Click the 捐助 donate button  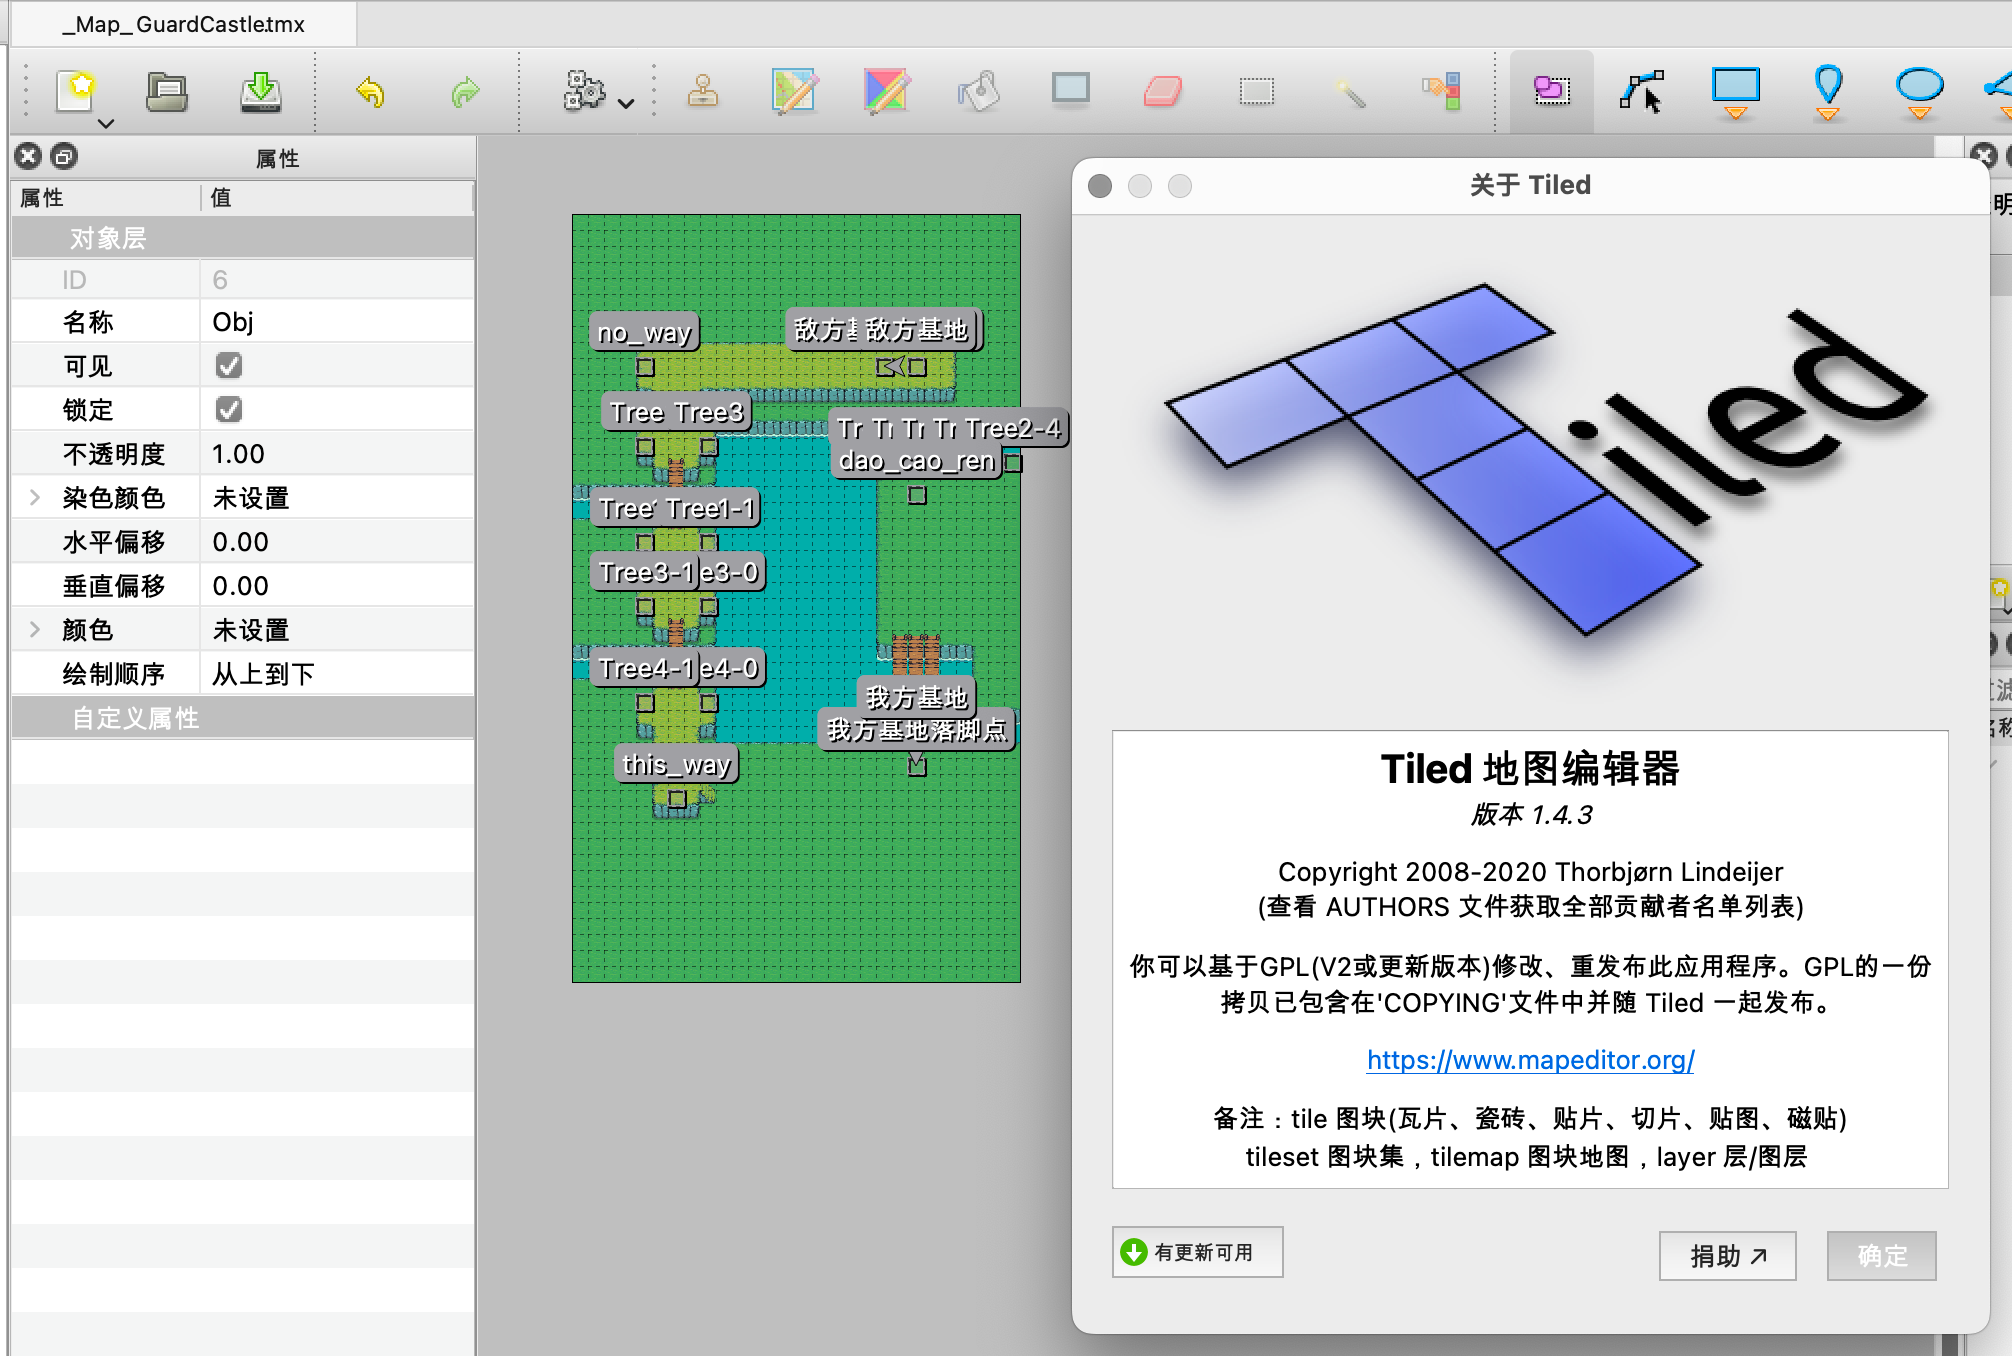tap(1727, 1256)
